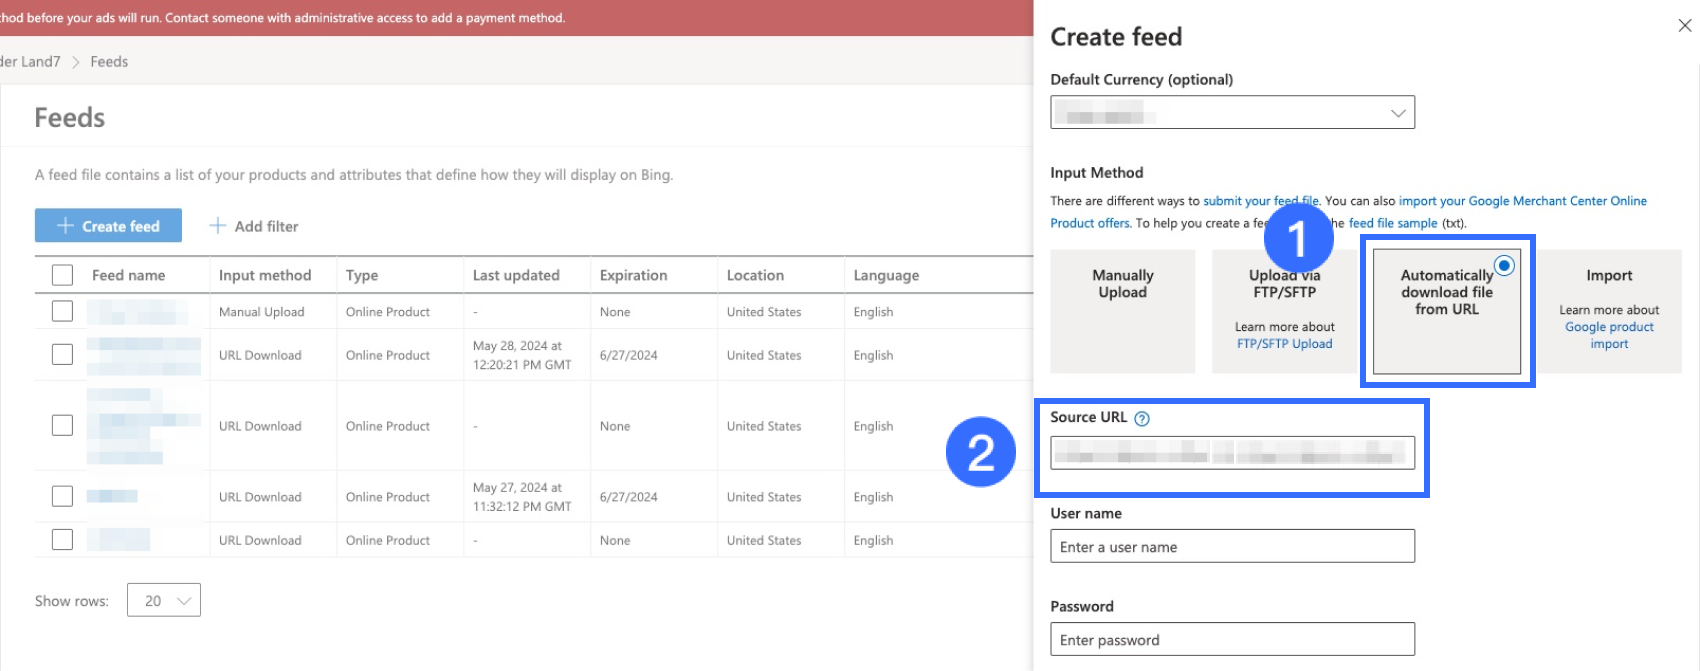Focus the Enter password field
Image resolution: width=1700 pixels, height=671 pixels.
tap(1232, 640)
